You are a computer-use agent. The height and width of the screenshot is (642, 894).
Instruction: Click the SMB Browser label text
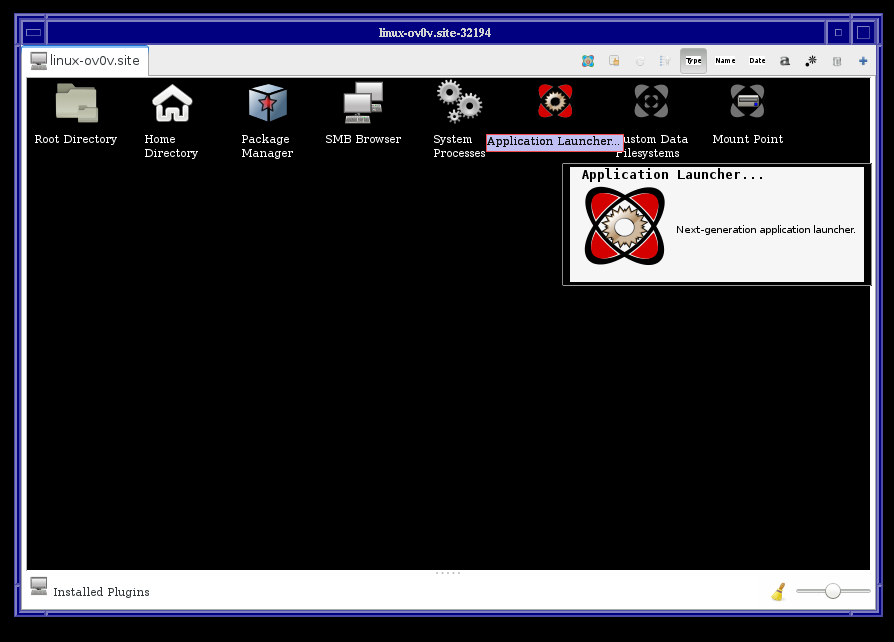click(363, 139)
